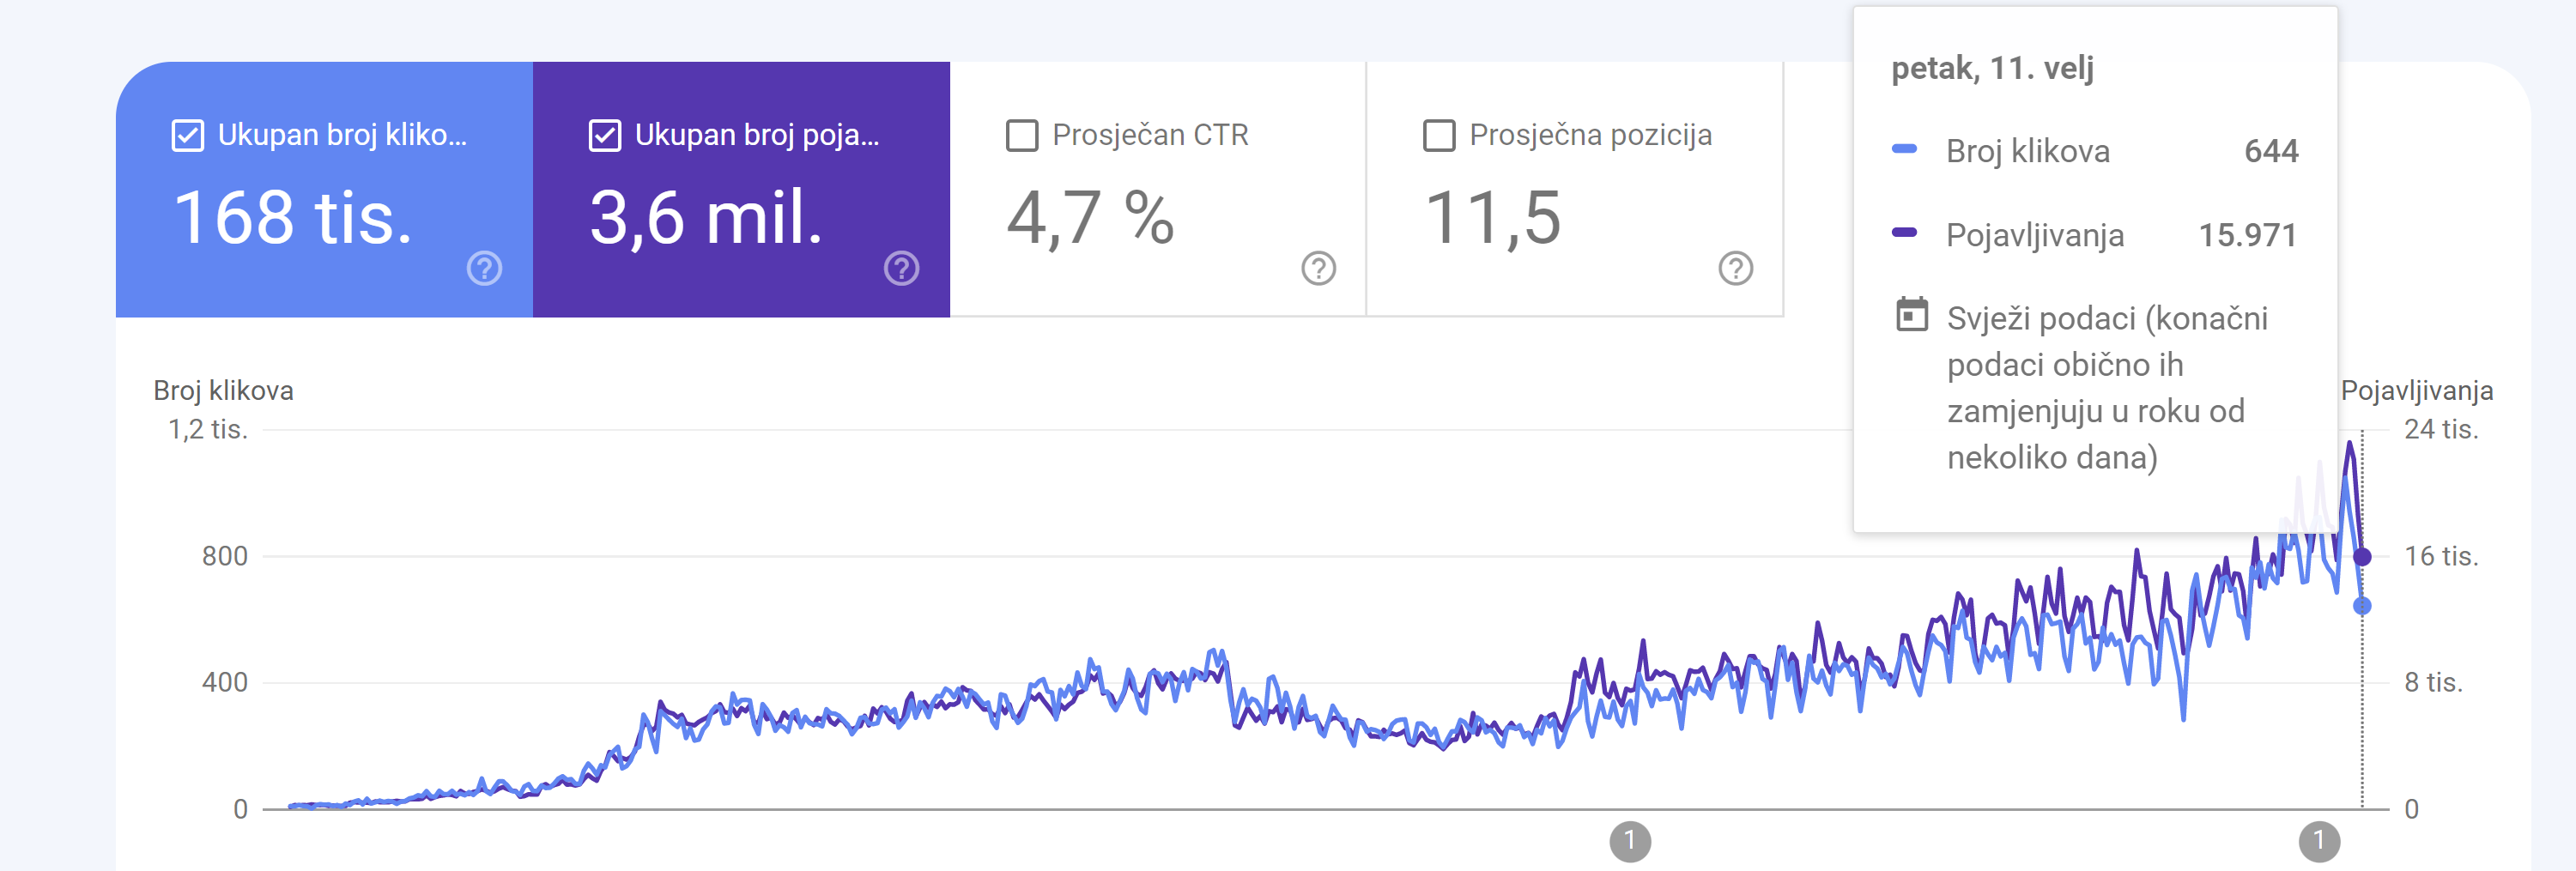Click the 24 tis. right axis label
The height and width of the screenshot is (871, 2576).
[x=2441, y=429]
